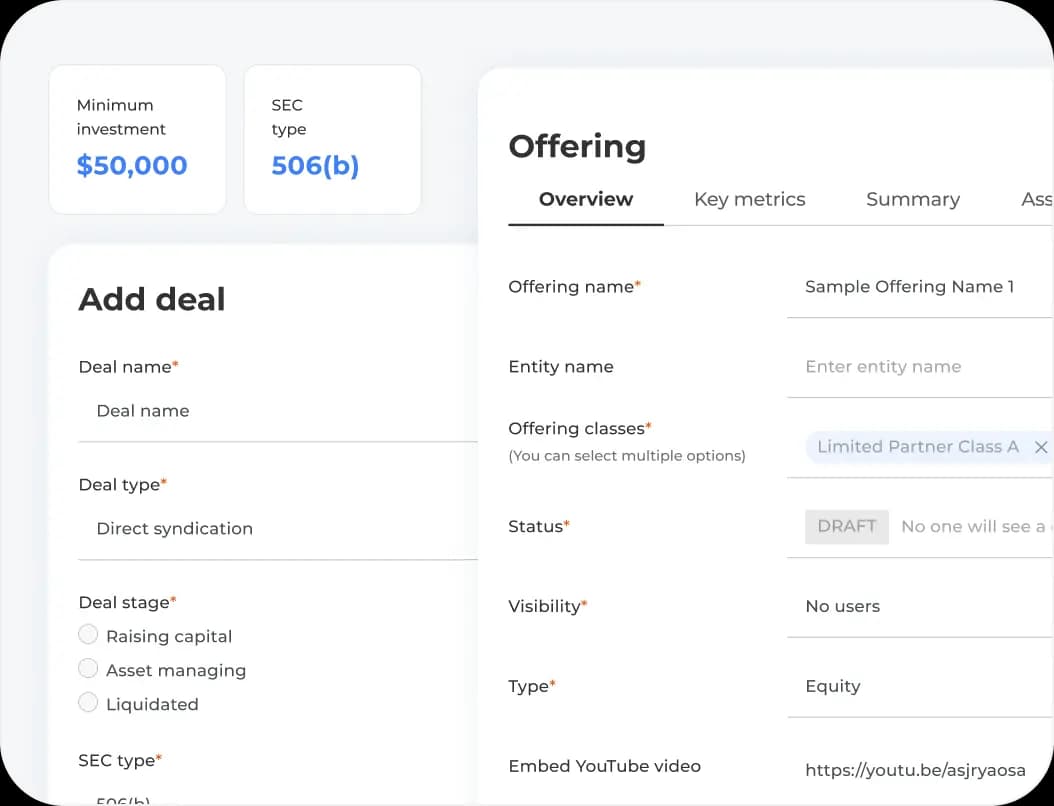The width and height of the screenshot is (1054, 806).
Task: Open the Key metrics tab
Action: coord(749,199)
